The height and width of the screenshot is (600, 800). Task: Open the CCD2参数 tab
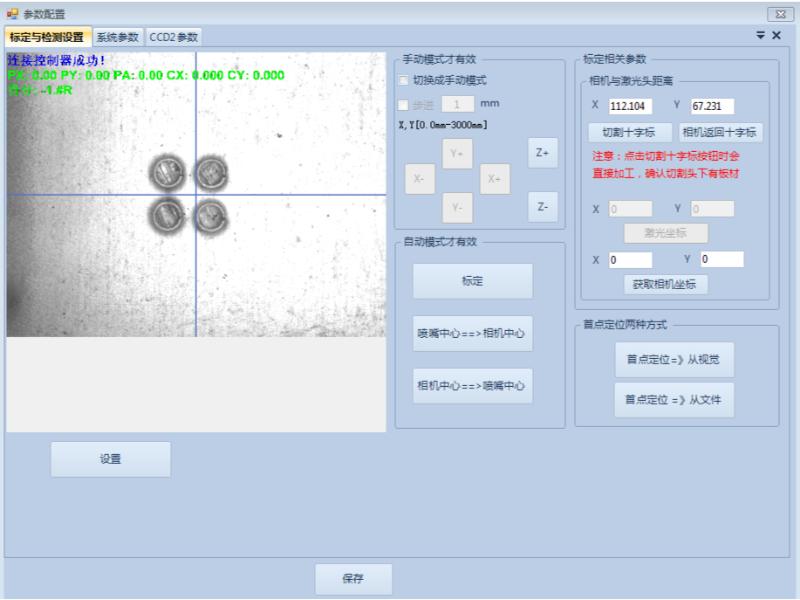tap(174, 37)
